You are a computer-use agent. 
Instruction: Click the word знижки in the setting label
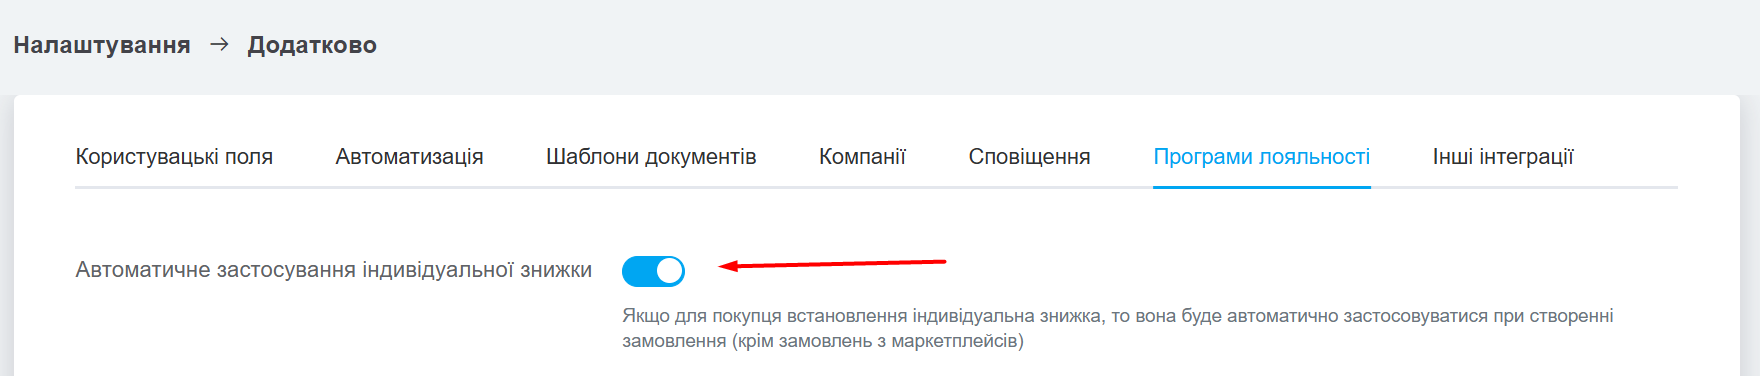click(x=556, y=270)
